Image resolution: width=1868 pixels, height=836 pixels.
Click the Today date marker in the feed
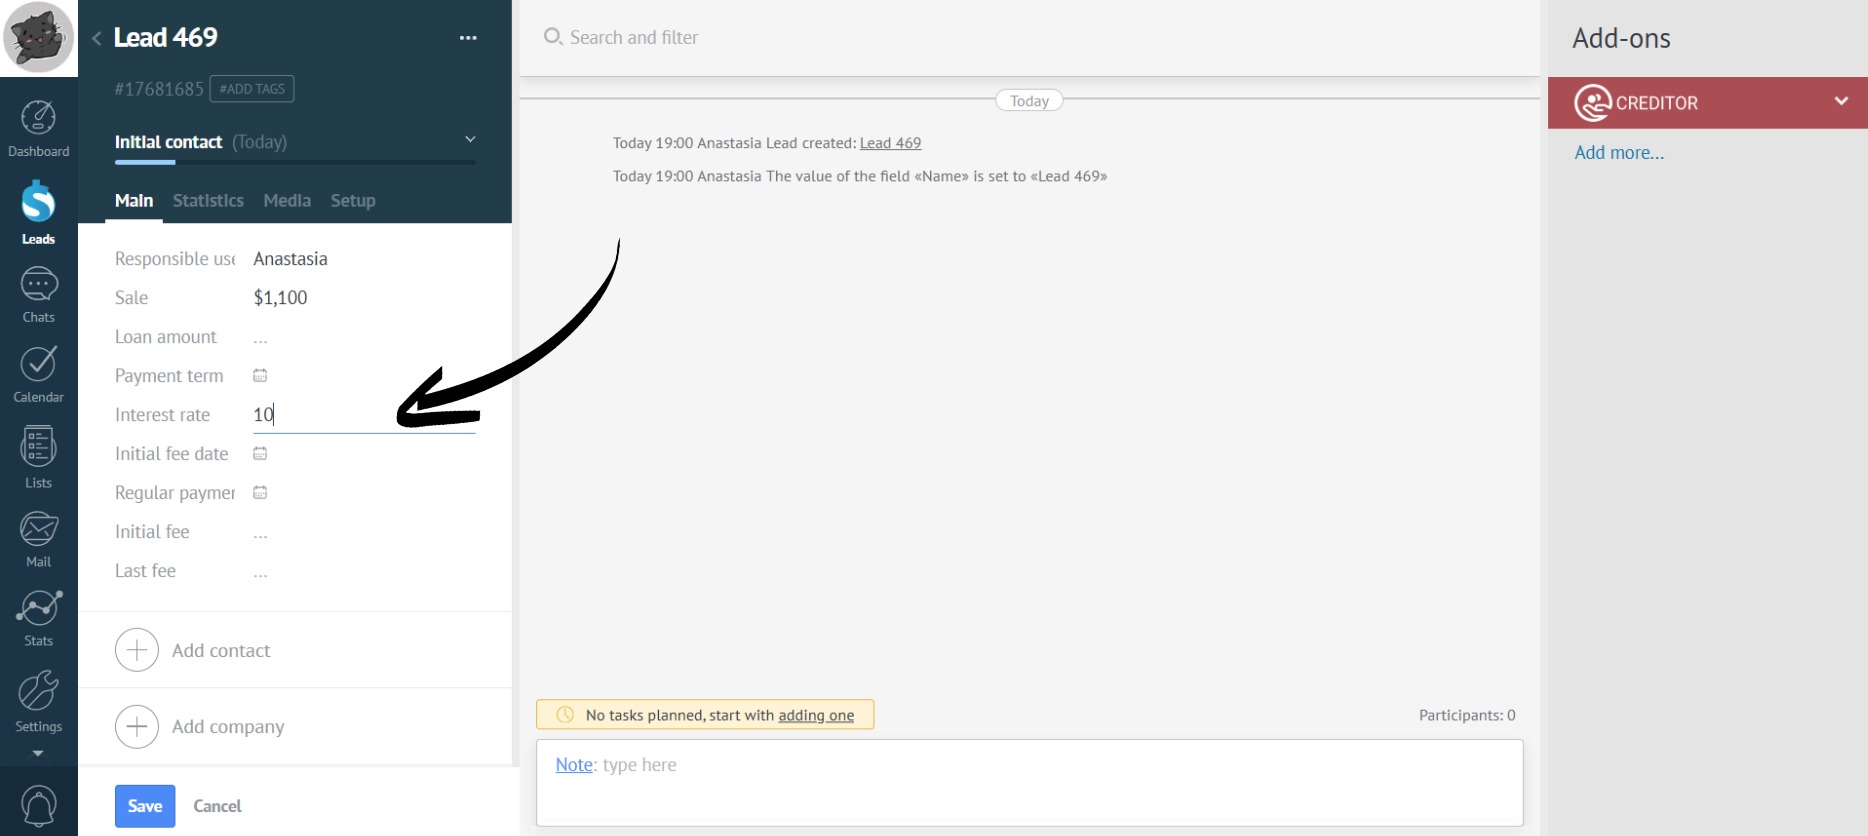pyautogui.click(x=1029, y=101)
